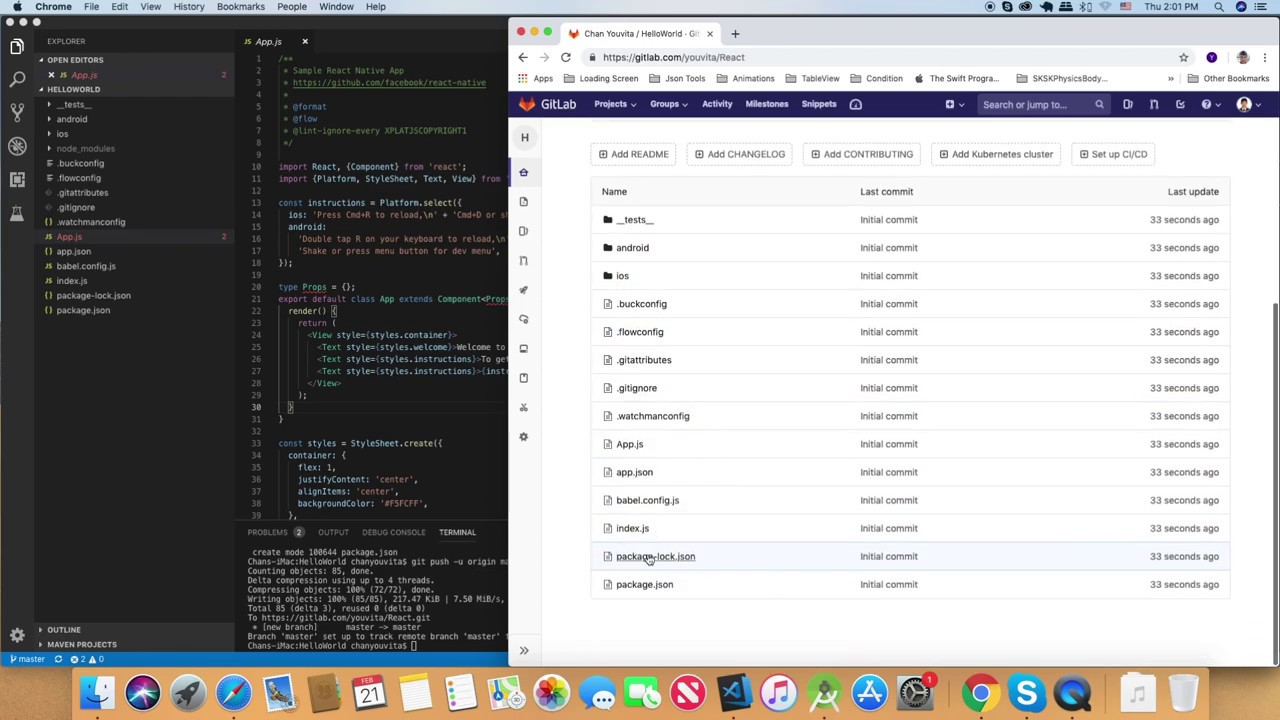Open the History menu in menu bar
The height and width of the screenshot is (720, 1280).
[x=189, y=7]
